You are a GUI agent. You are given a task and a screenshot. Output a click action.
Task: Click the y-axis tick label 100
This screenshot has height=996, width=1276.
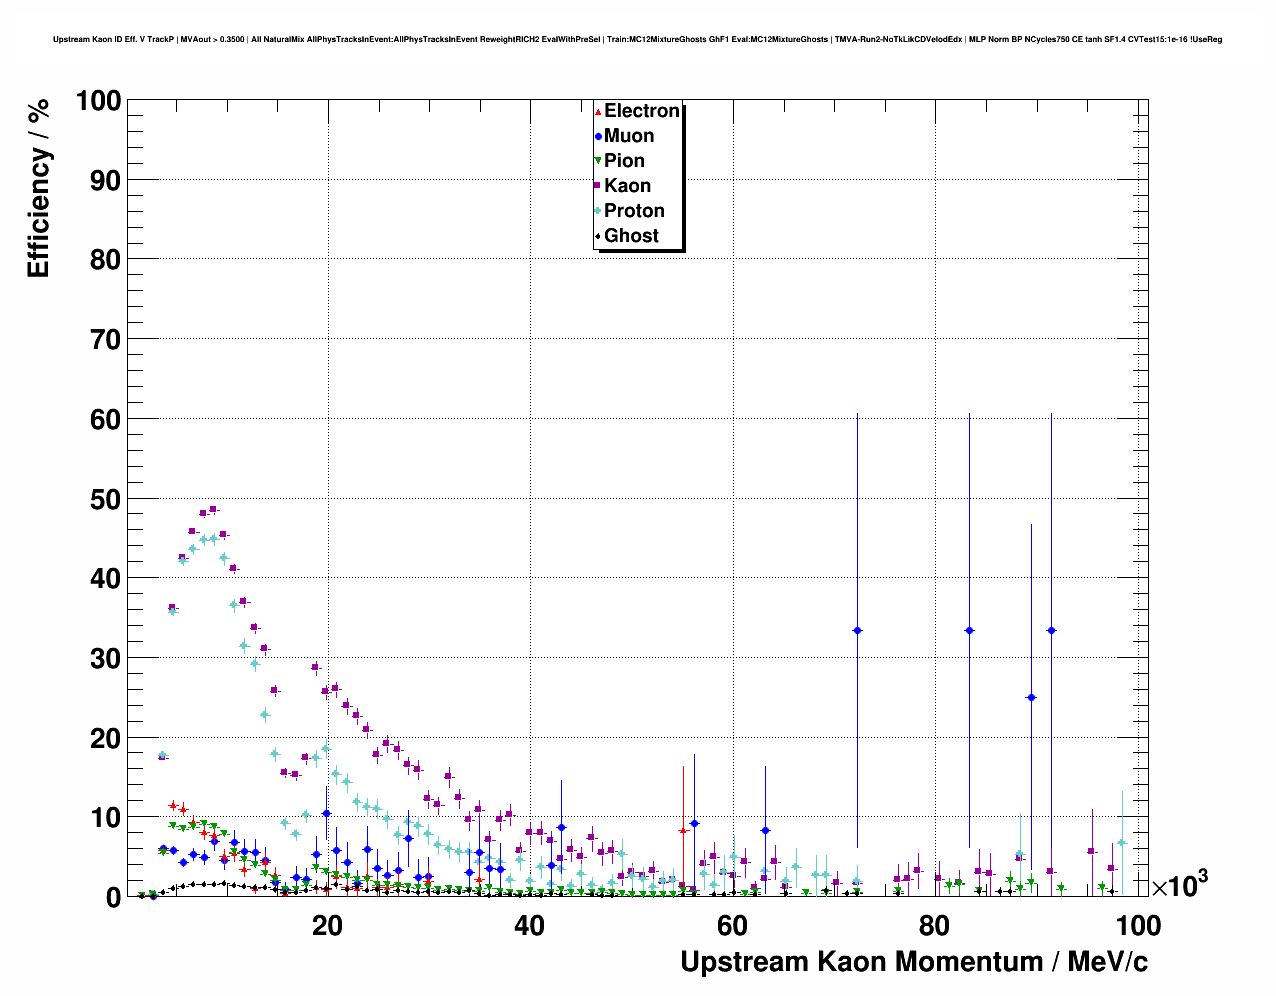97,101
